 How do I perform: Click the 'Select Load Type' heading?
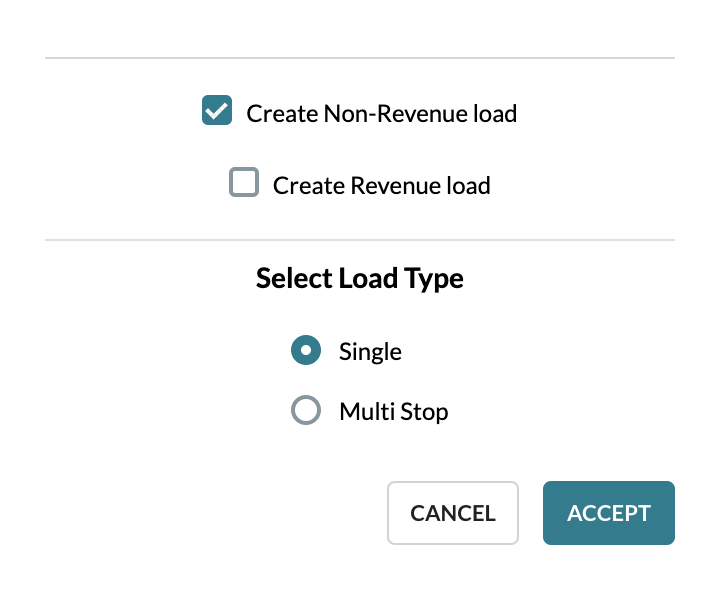tap(360, 278)
